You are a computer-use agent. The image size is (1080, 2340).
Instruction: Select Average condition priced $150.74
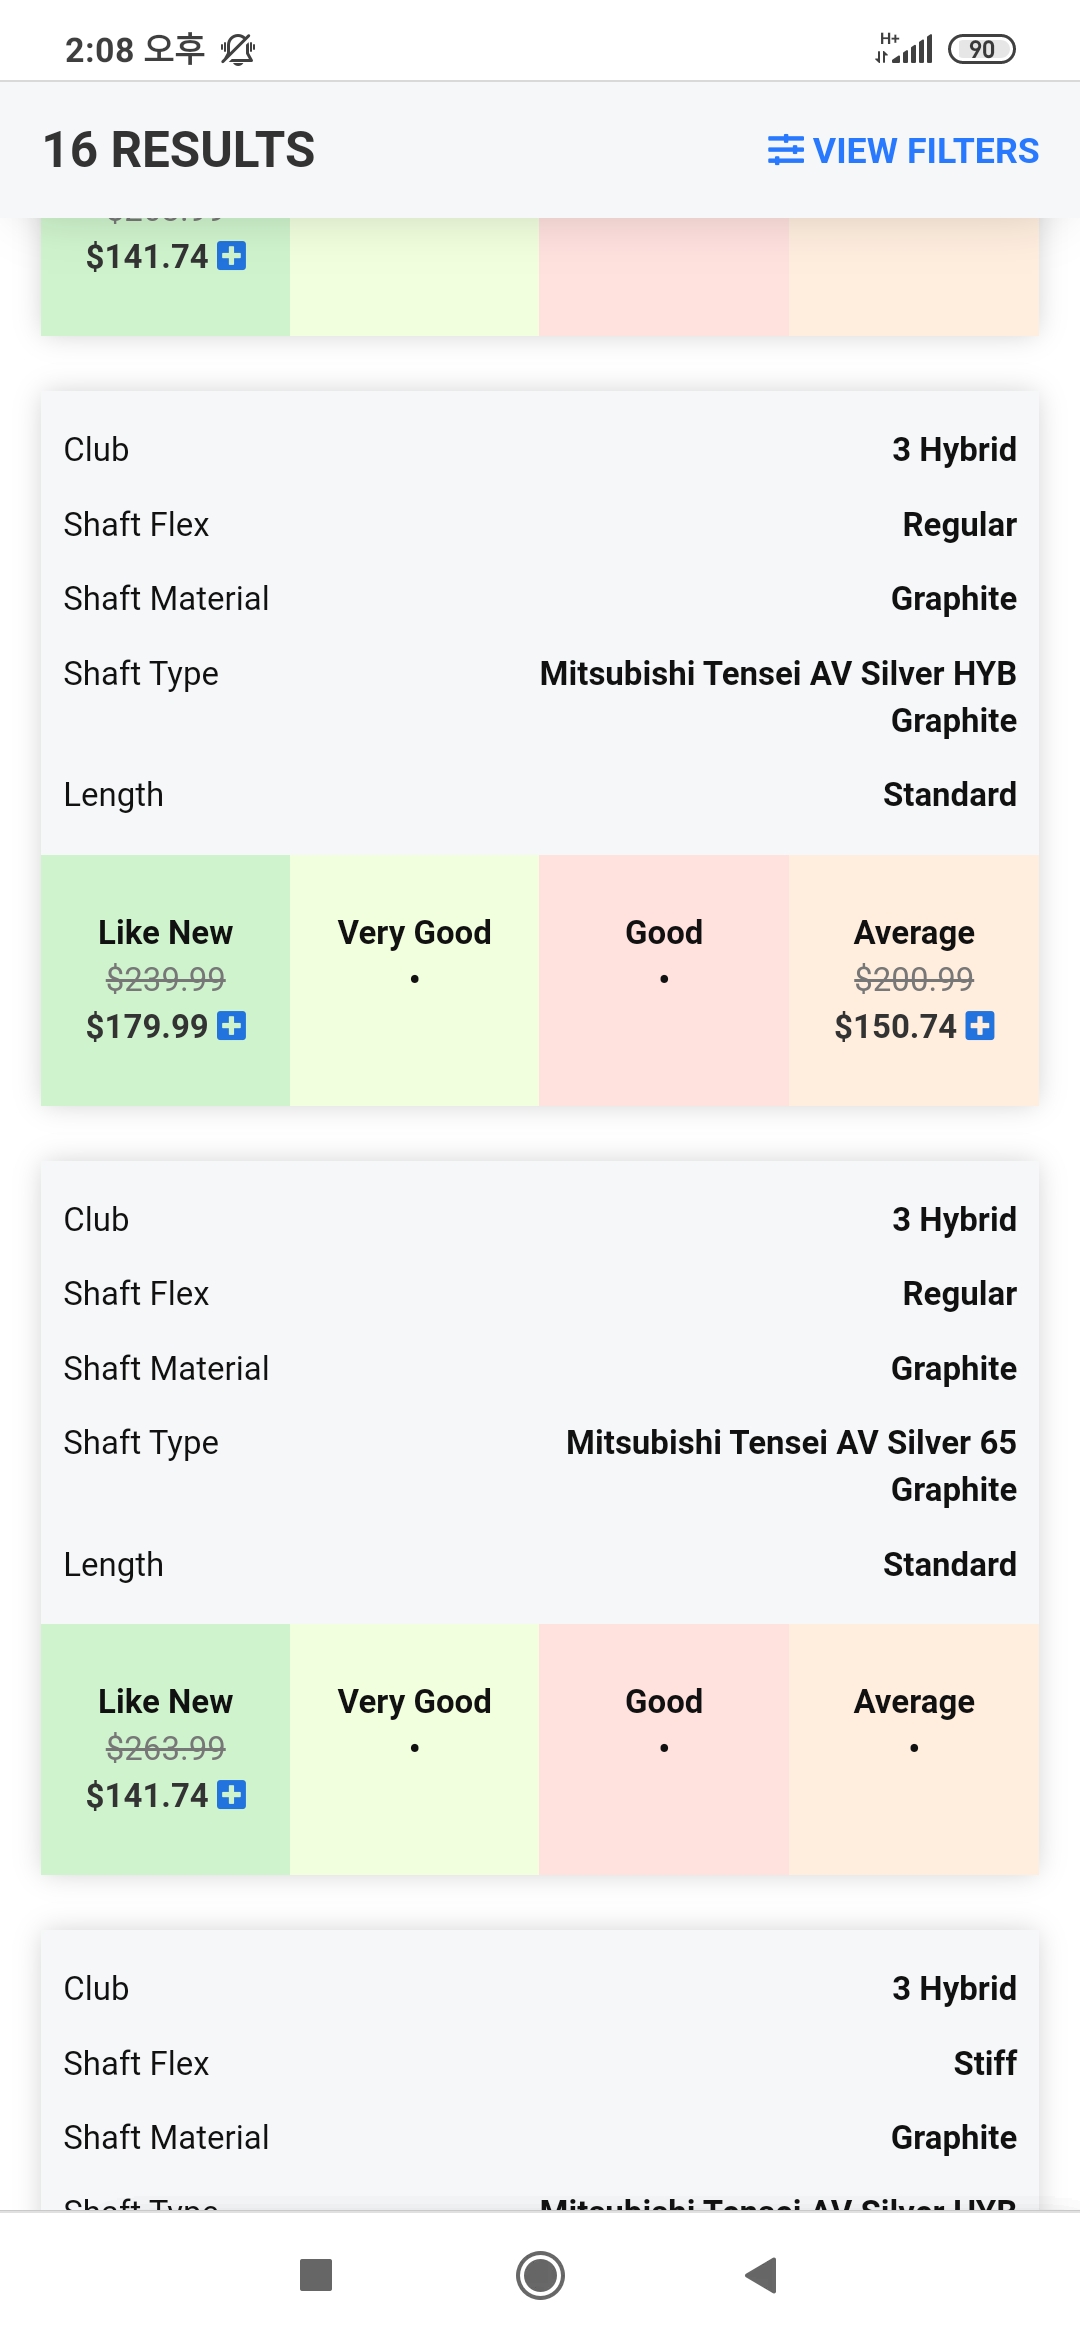[x=913, y=978]
